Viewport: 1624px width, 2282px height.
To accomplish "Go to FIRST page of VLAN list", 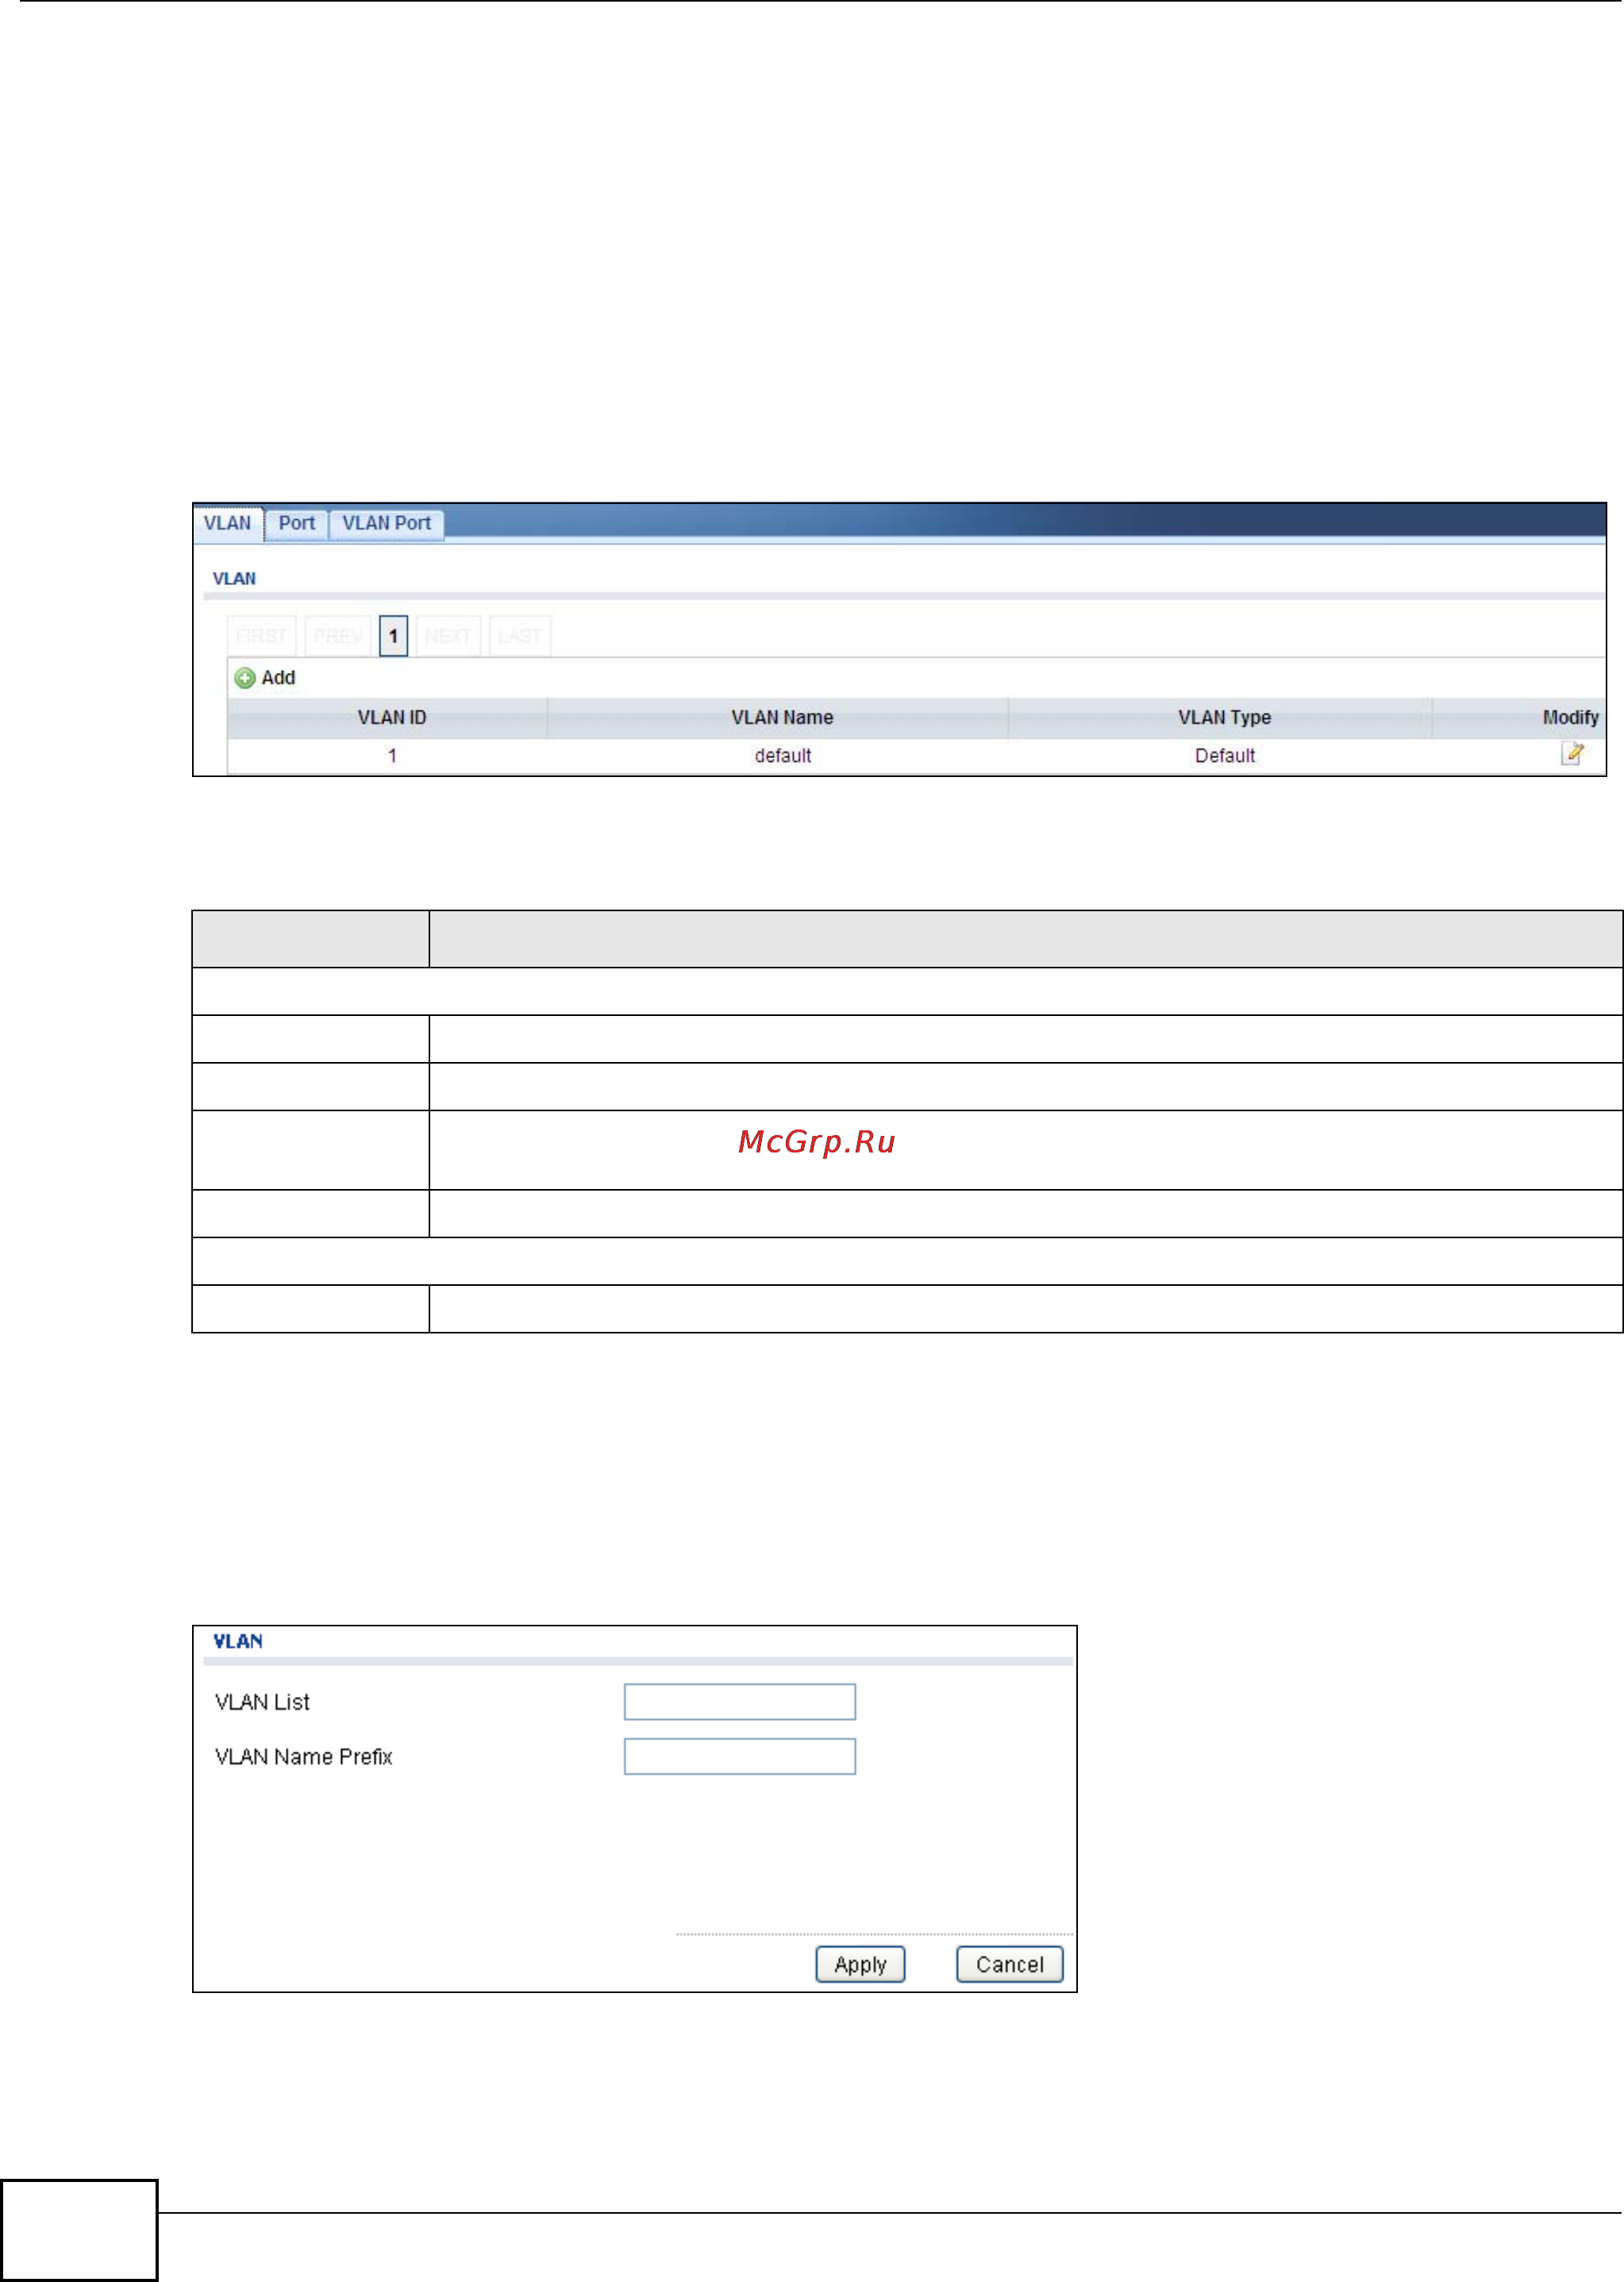I will coord(261,636).
